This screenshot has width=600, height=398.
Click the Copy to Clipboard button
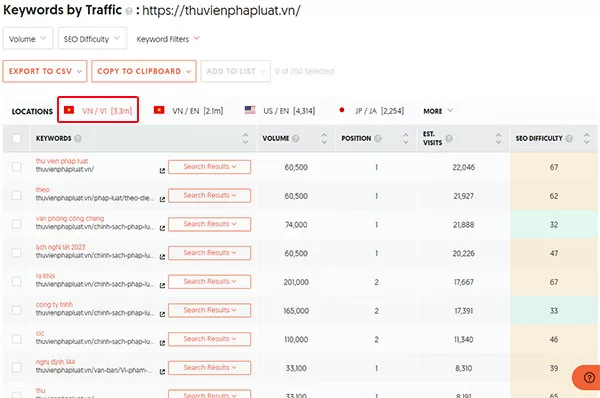click(144, 71)
